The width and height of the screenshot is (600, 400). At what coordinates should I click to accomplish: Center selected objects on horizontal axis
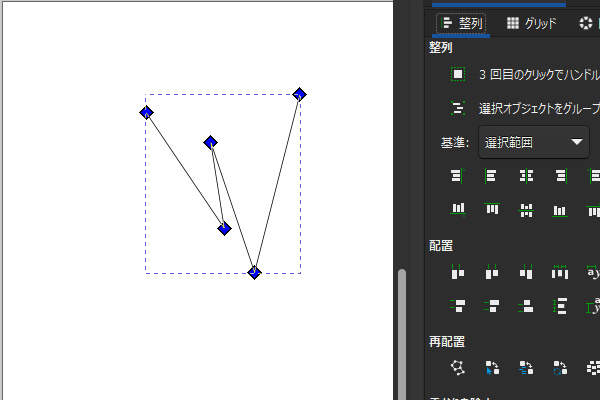click(526, 209)
